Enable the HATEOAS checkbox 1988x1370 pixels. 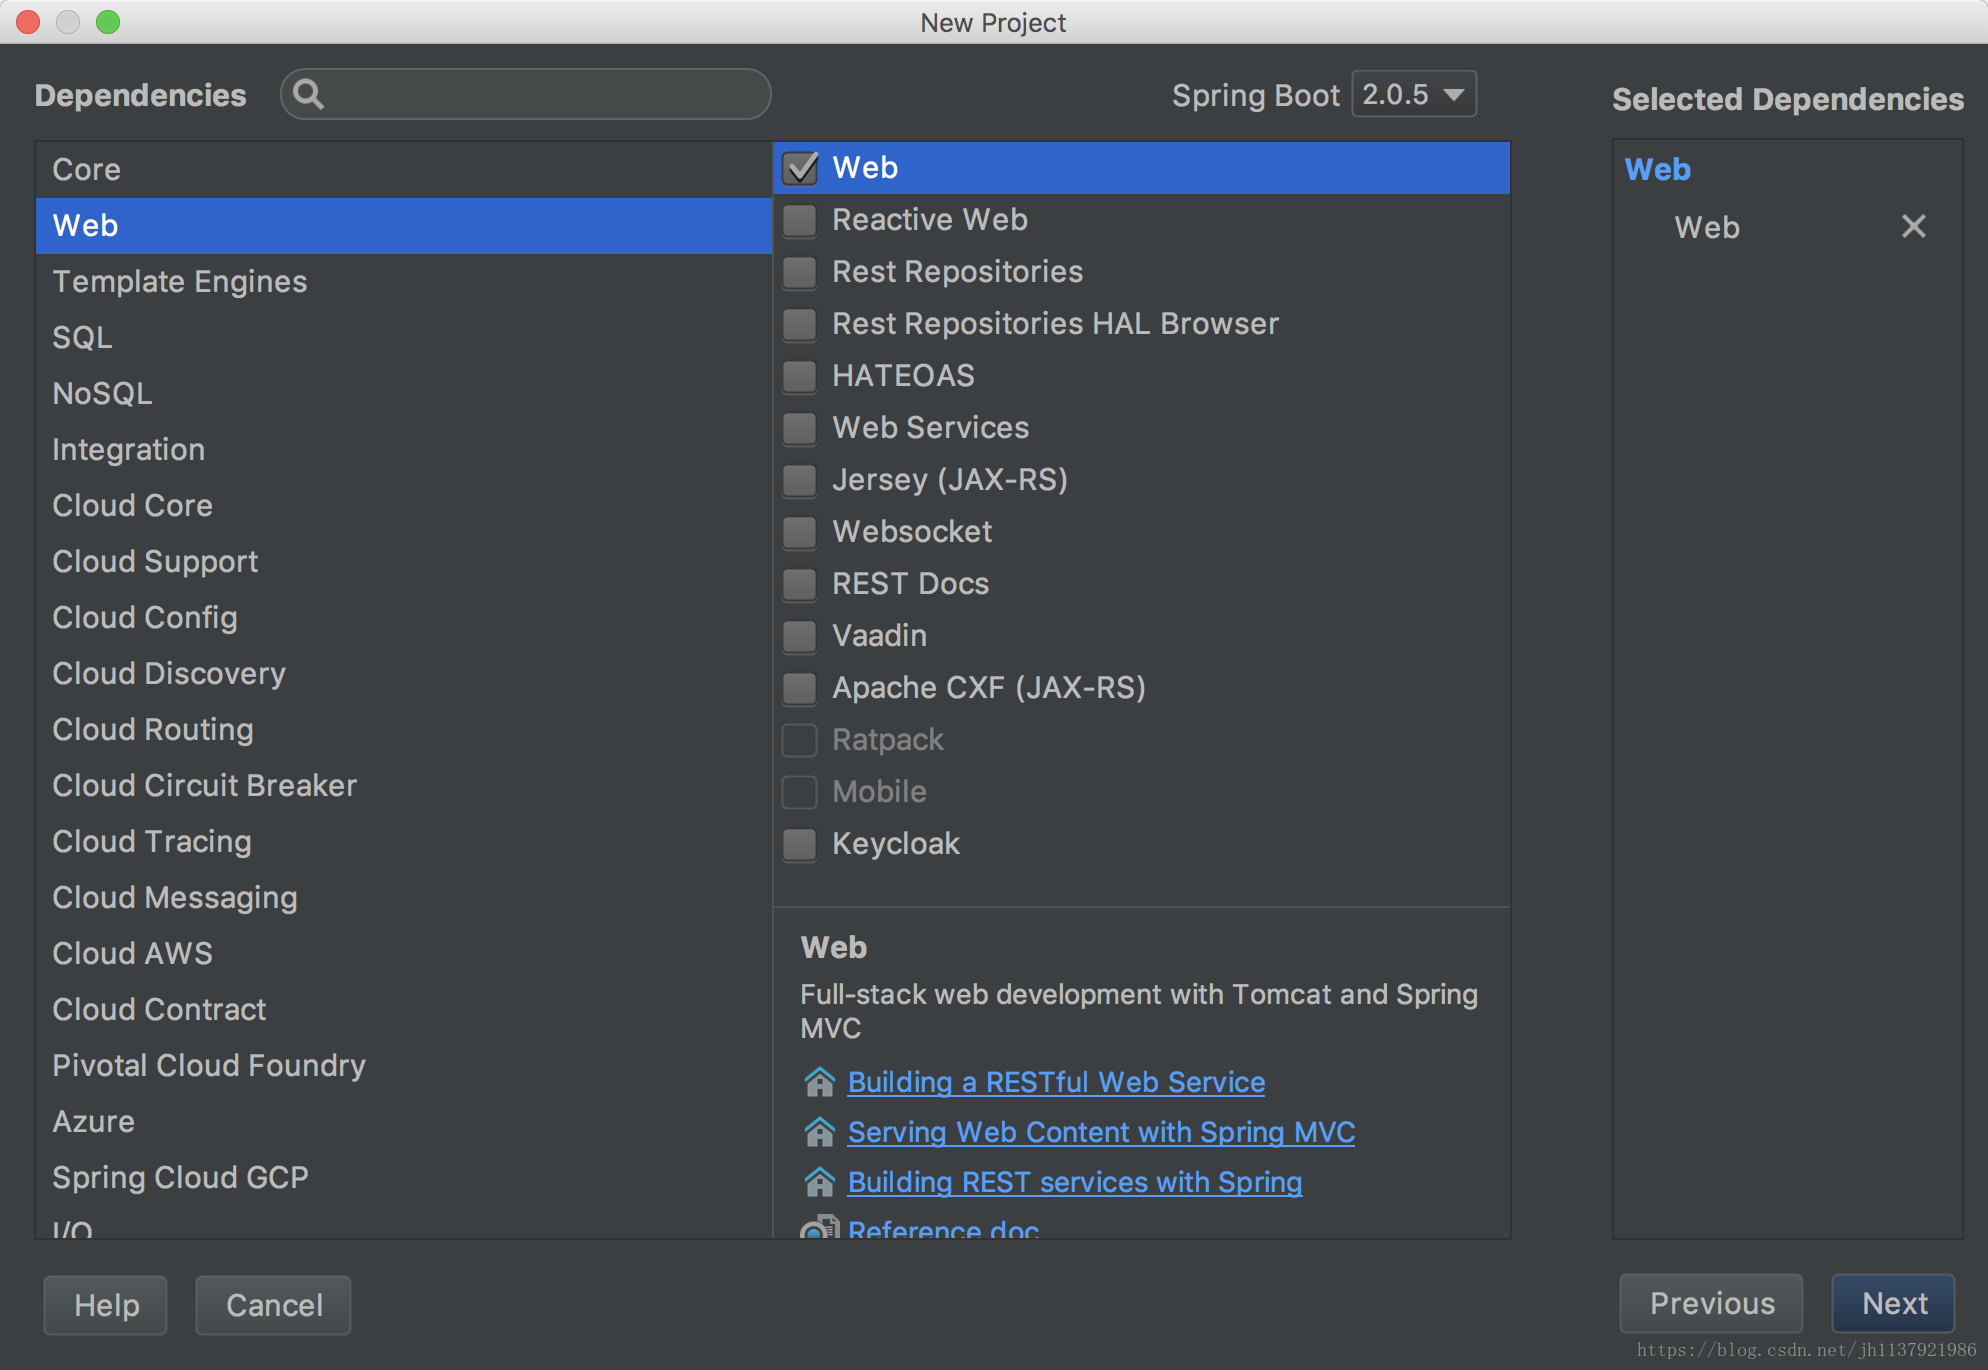tap(800, 376)
